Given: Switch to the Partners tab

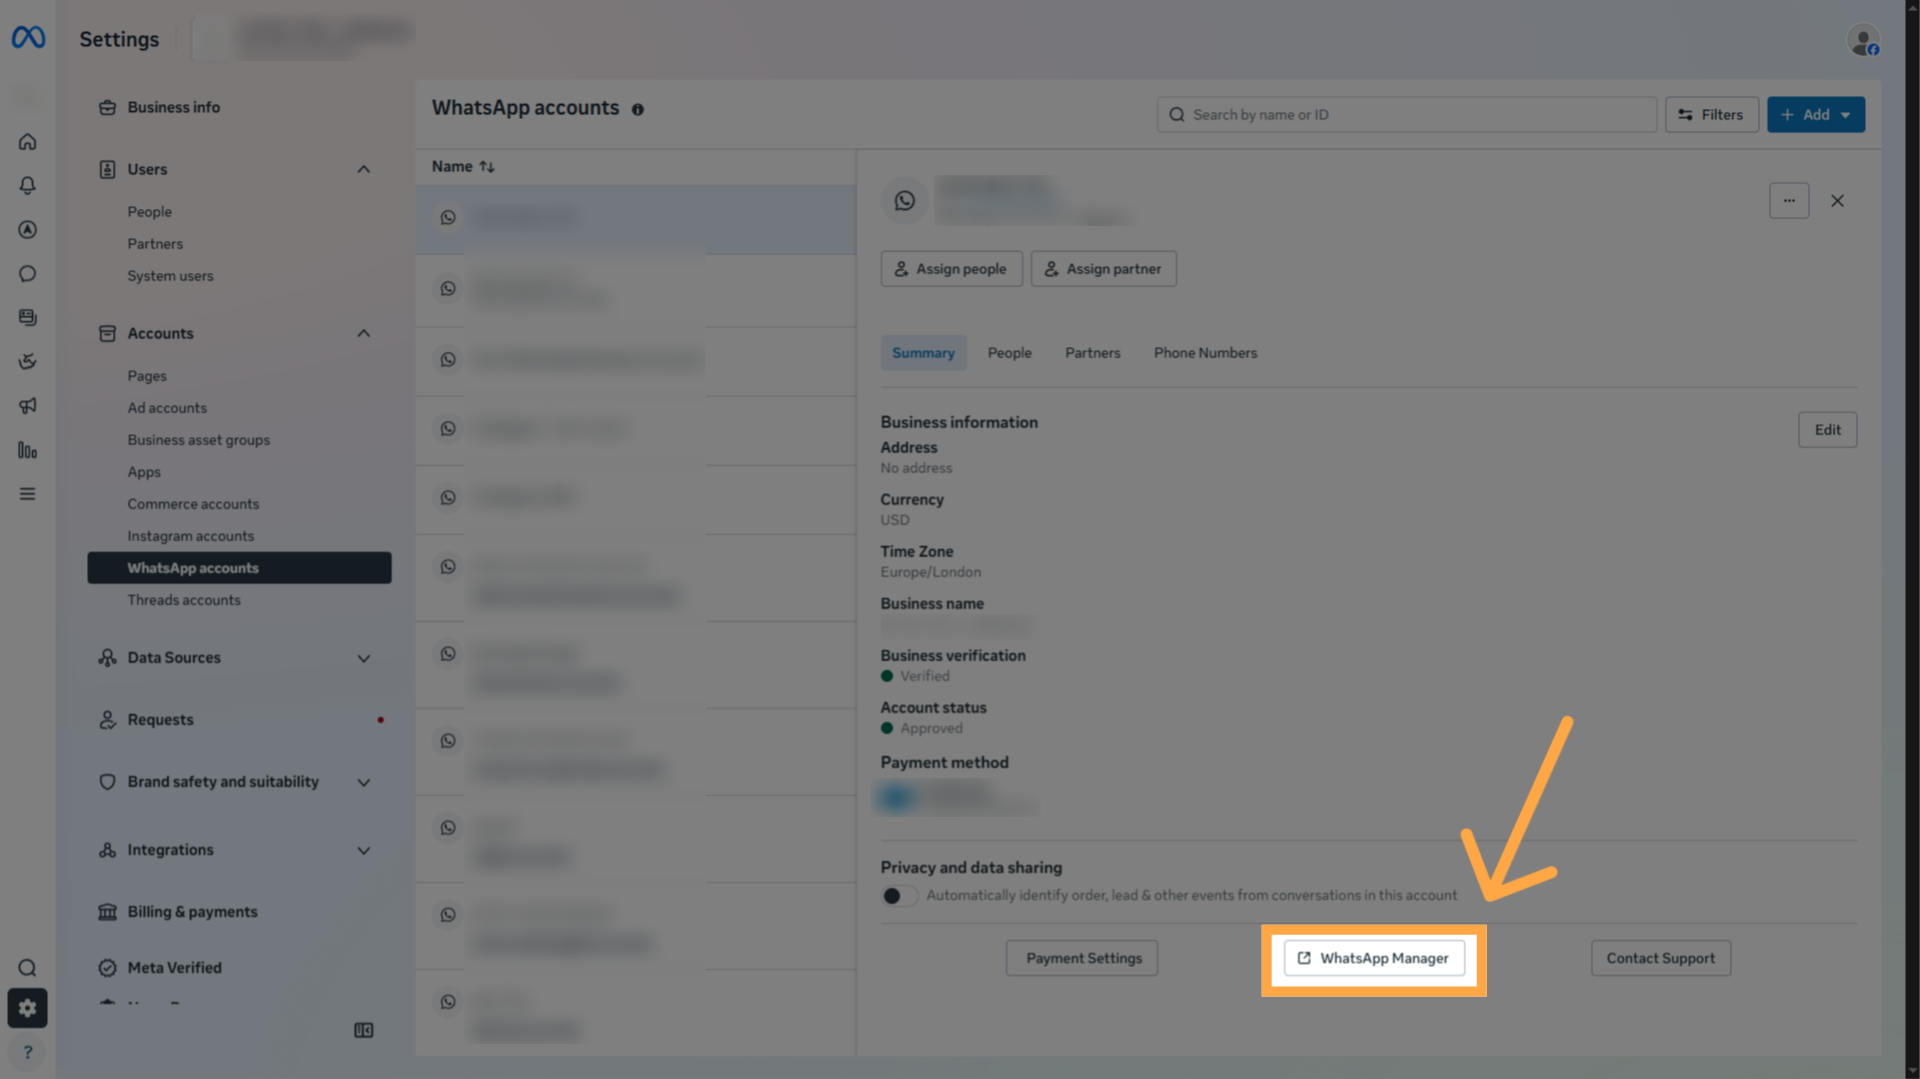Looking at the screenshot, I should click(x=1092, y=353).
